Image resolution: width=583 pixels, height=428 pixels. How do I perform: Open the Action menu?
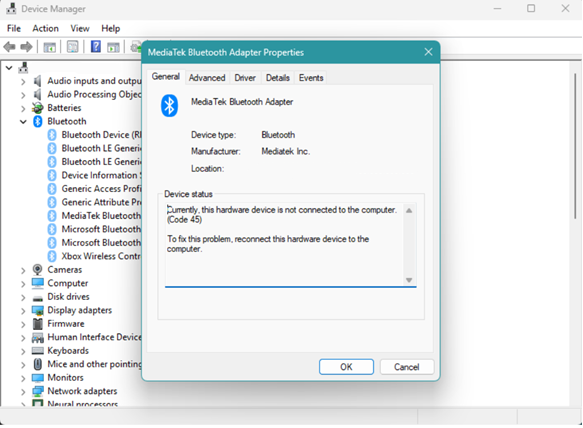click(x=45, y=29)
